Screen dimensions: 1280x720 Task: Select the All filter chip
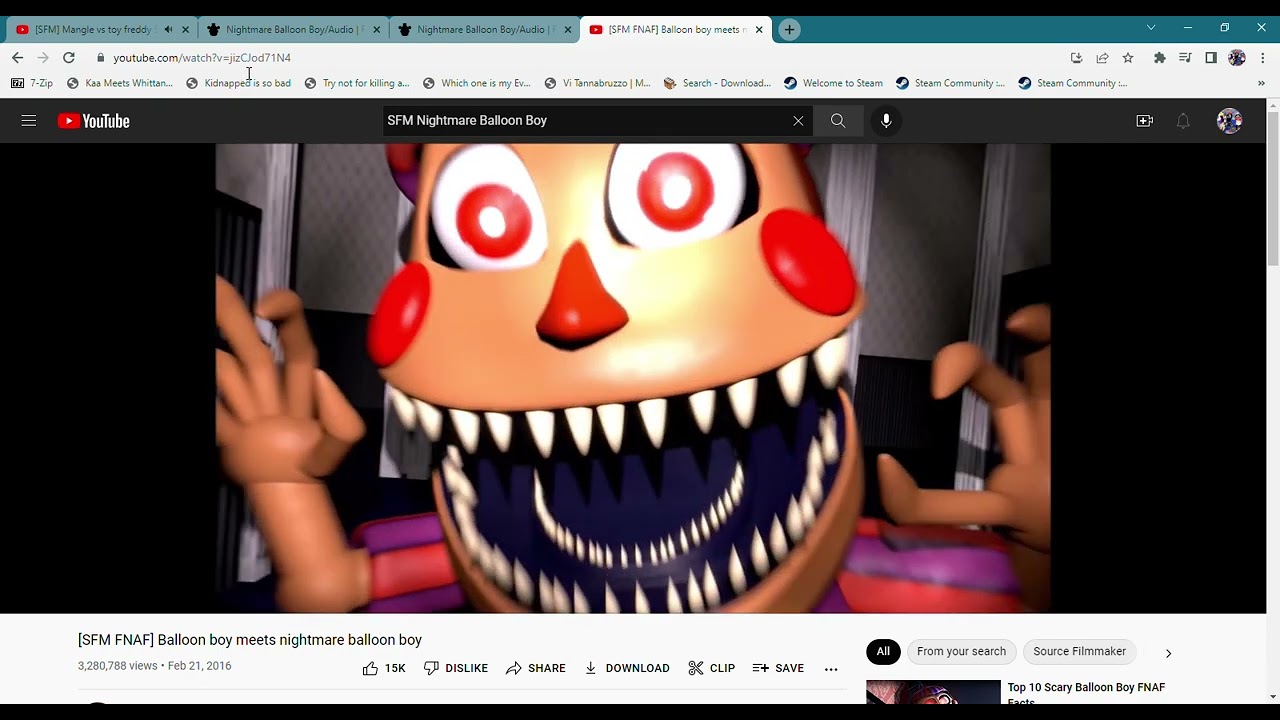[883, 652]
